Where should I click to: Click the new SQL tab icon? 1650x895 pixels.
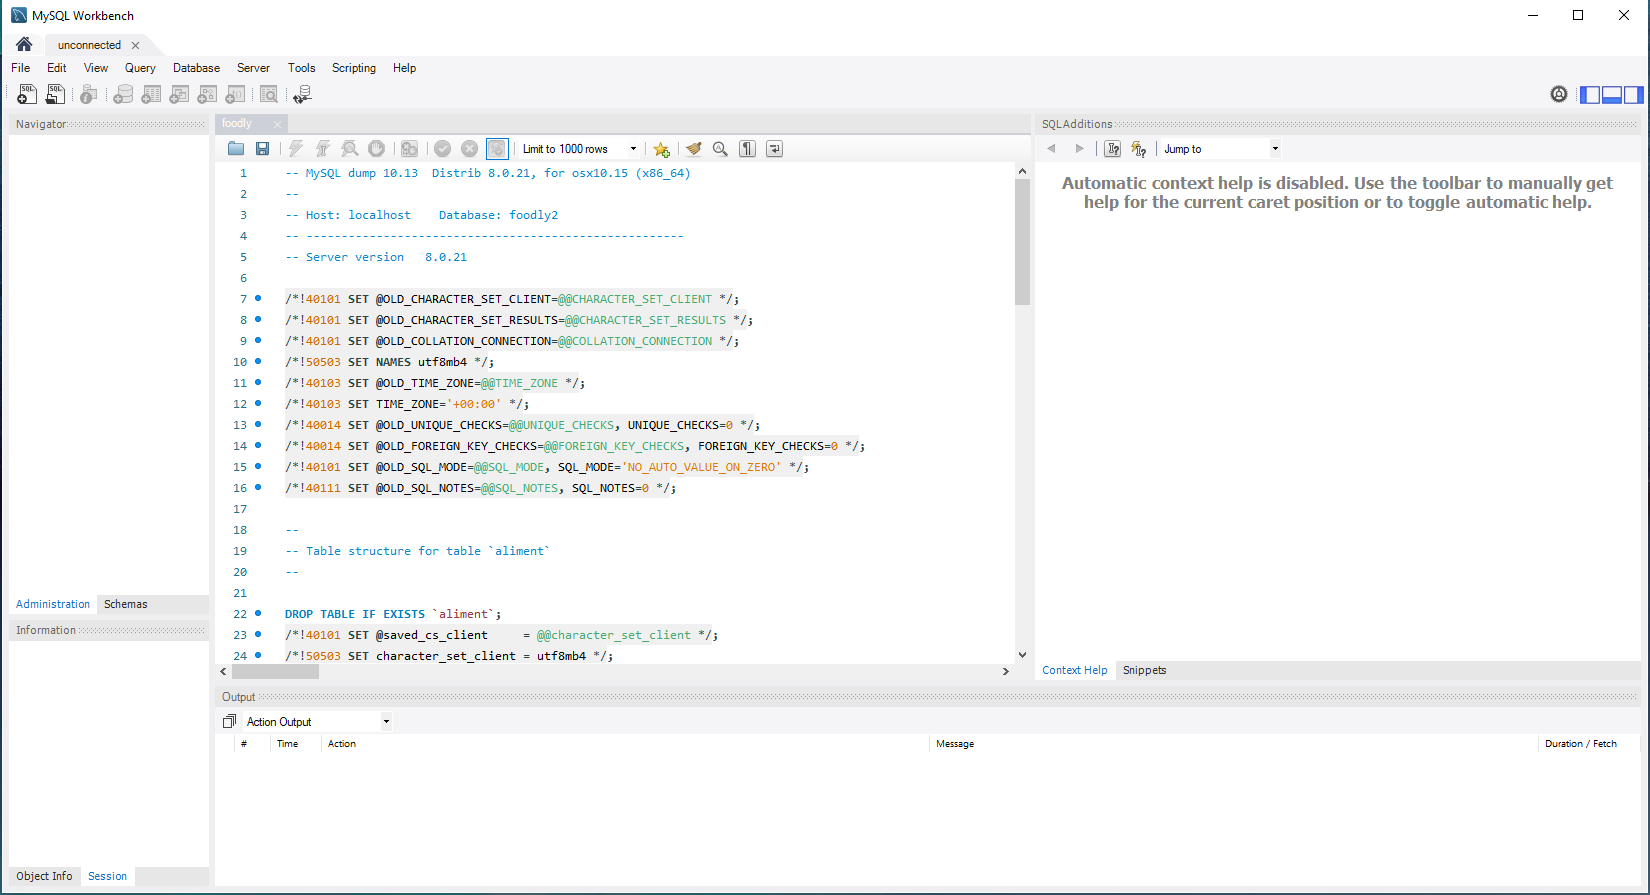(x=27, y=94)
